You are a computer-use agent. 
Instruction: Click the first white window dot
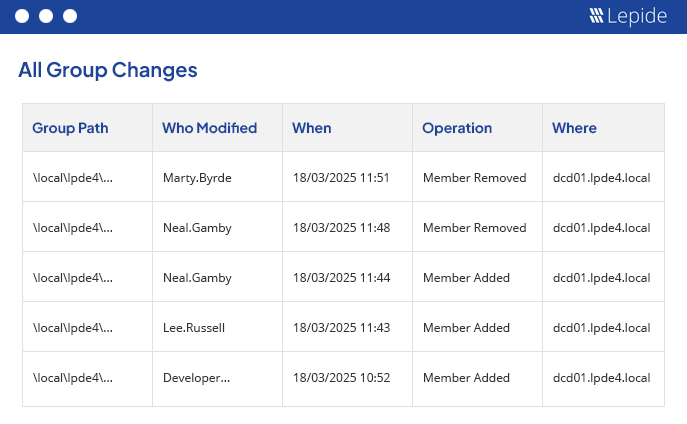(22, 16)
